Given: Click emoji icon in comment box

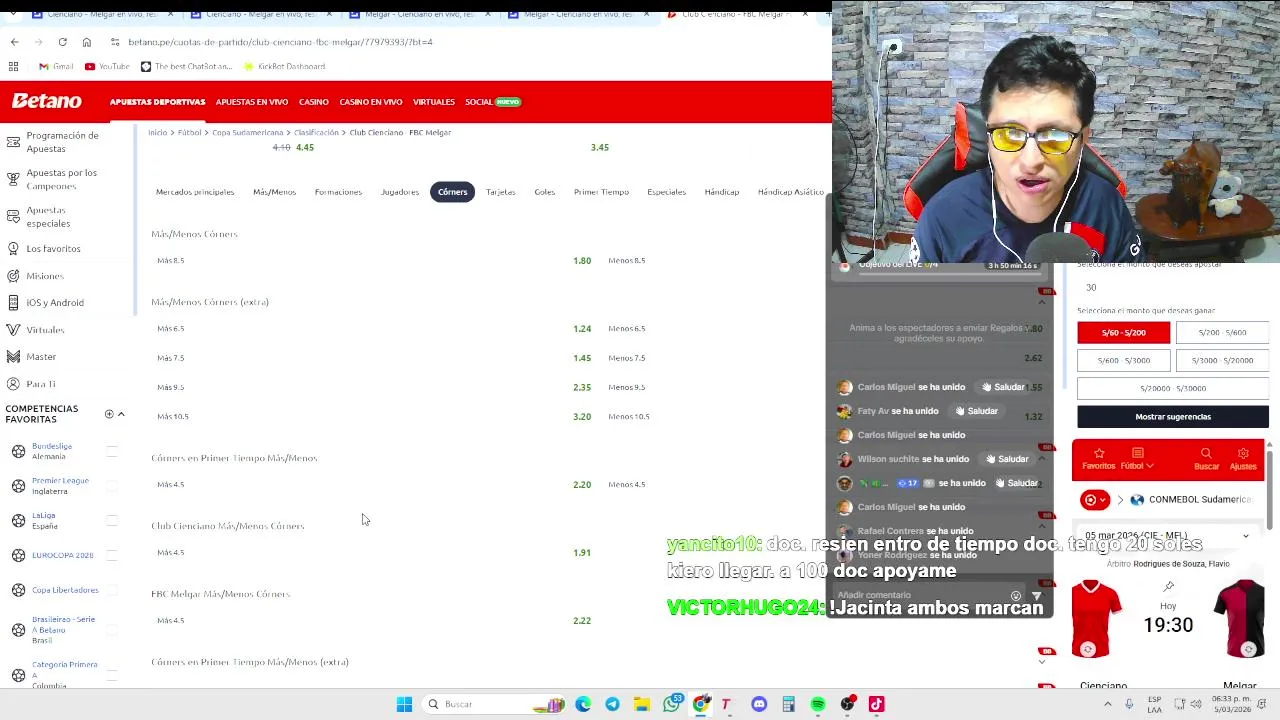Looking at the screenshot, I should tap(1016, 596).
